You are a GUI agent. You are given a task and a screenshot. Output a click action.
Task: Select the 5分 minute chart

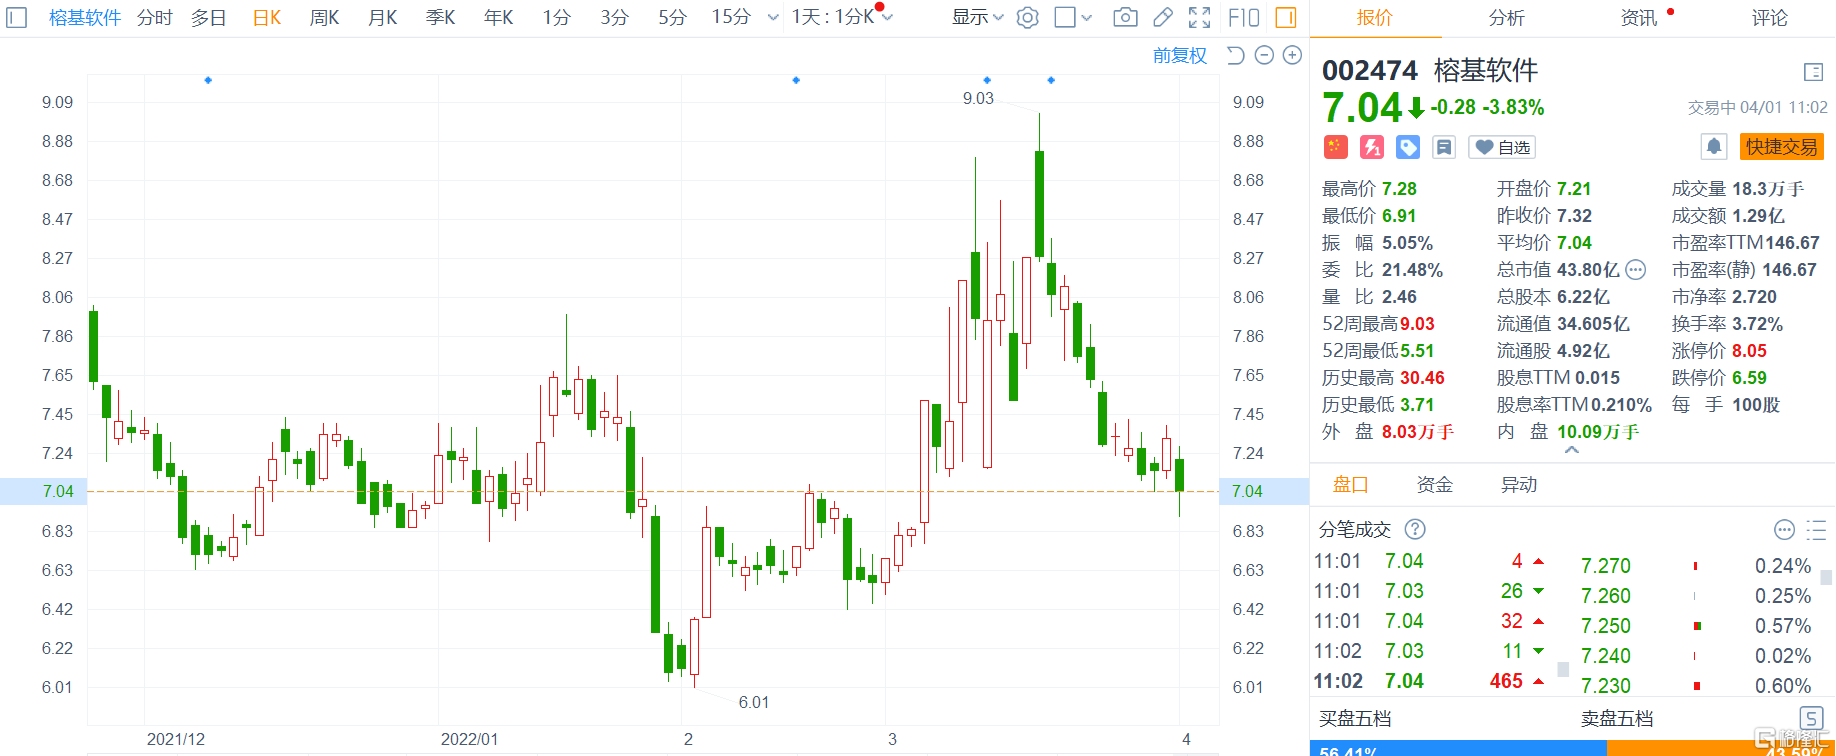[x=673, y=17]
